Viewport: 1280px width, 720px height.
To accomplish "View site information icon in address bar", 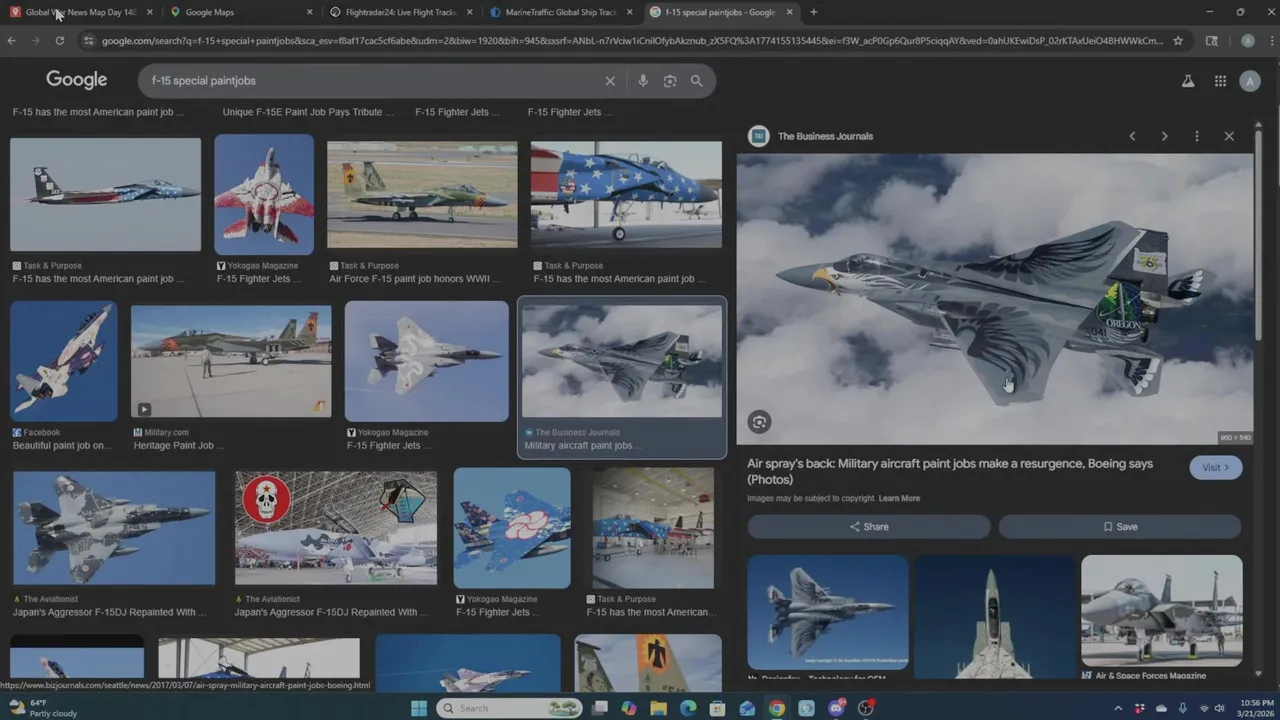I will (x=88, y=41).
